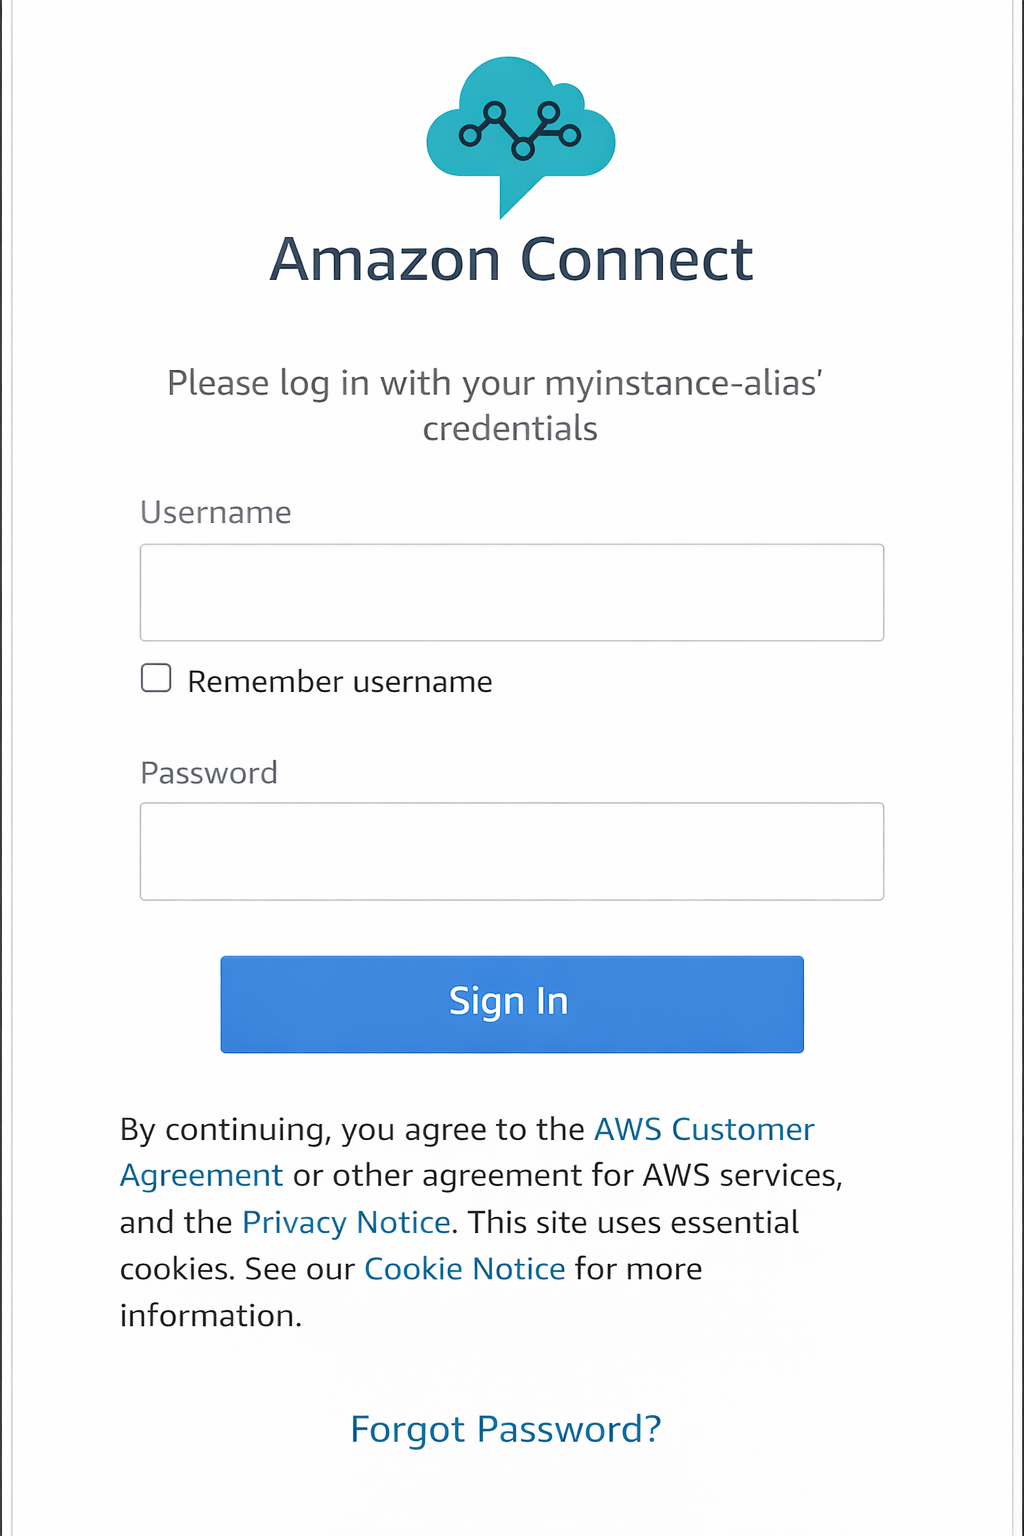Click the Remember username label text
Image resolution: width=1024 pixels, height=1536 pixels.
340,682
